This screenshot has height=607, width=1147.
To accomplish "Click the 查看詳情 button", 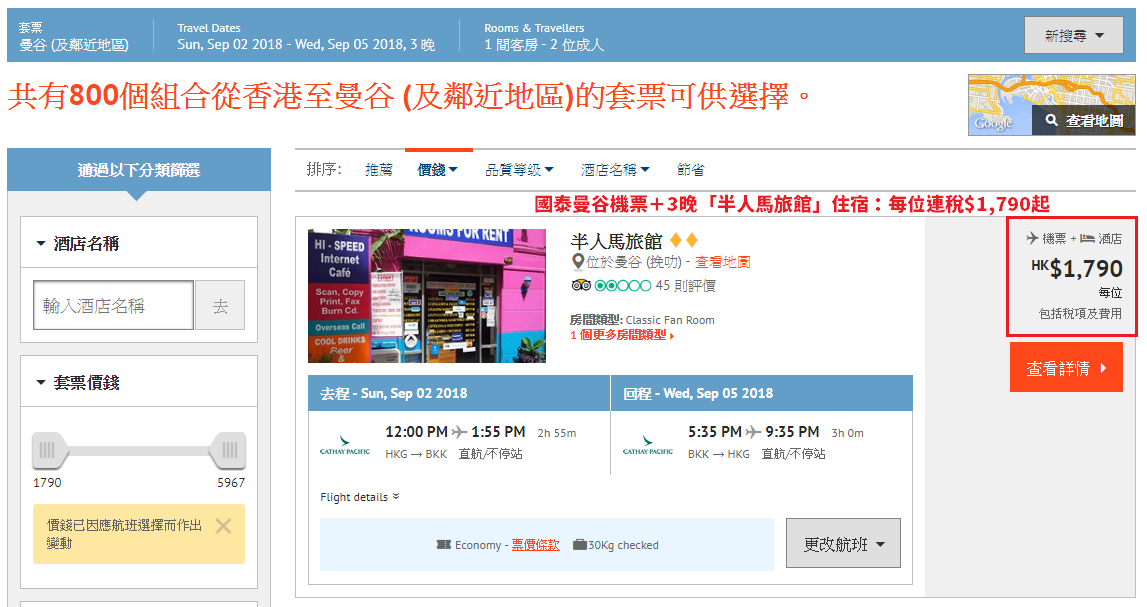I will coord(1066,368).
